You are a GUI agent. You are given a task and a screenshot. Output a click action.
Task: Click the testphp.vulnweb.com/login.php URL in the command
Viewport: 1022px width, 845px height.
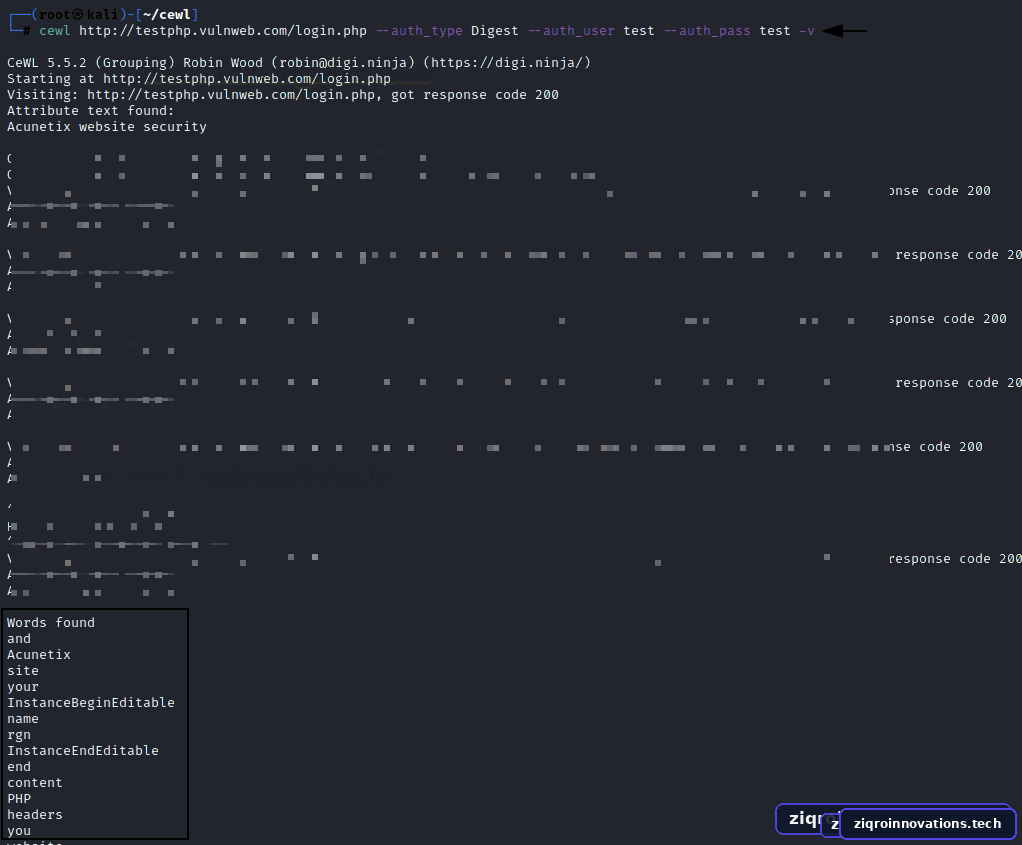tap(223, 31)
